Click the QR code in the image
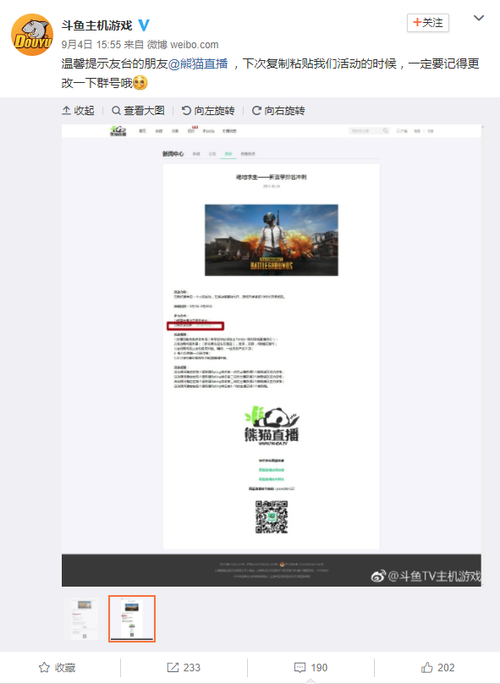Viewport: 500px width, 684px height. [271, 517]
